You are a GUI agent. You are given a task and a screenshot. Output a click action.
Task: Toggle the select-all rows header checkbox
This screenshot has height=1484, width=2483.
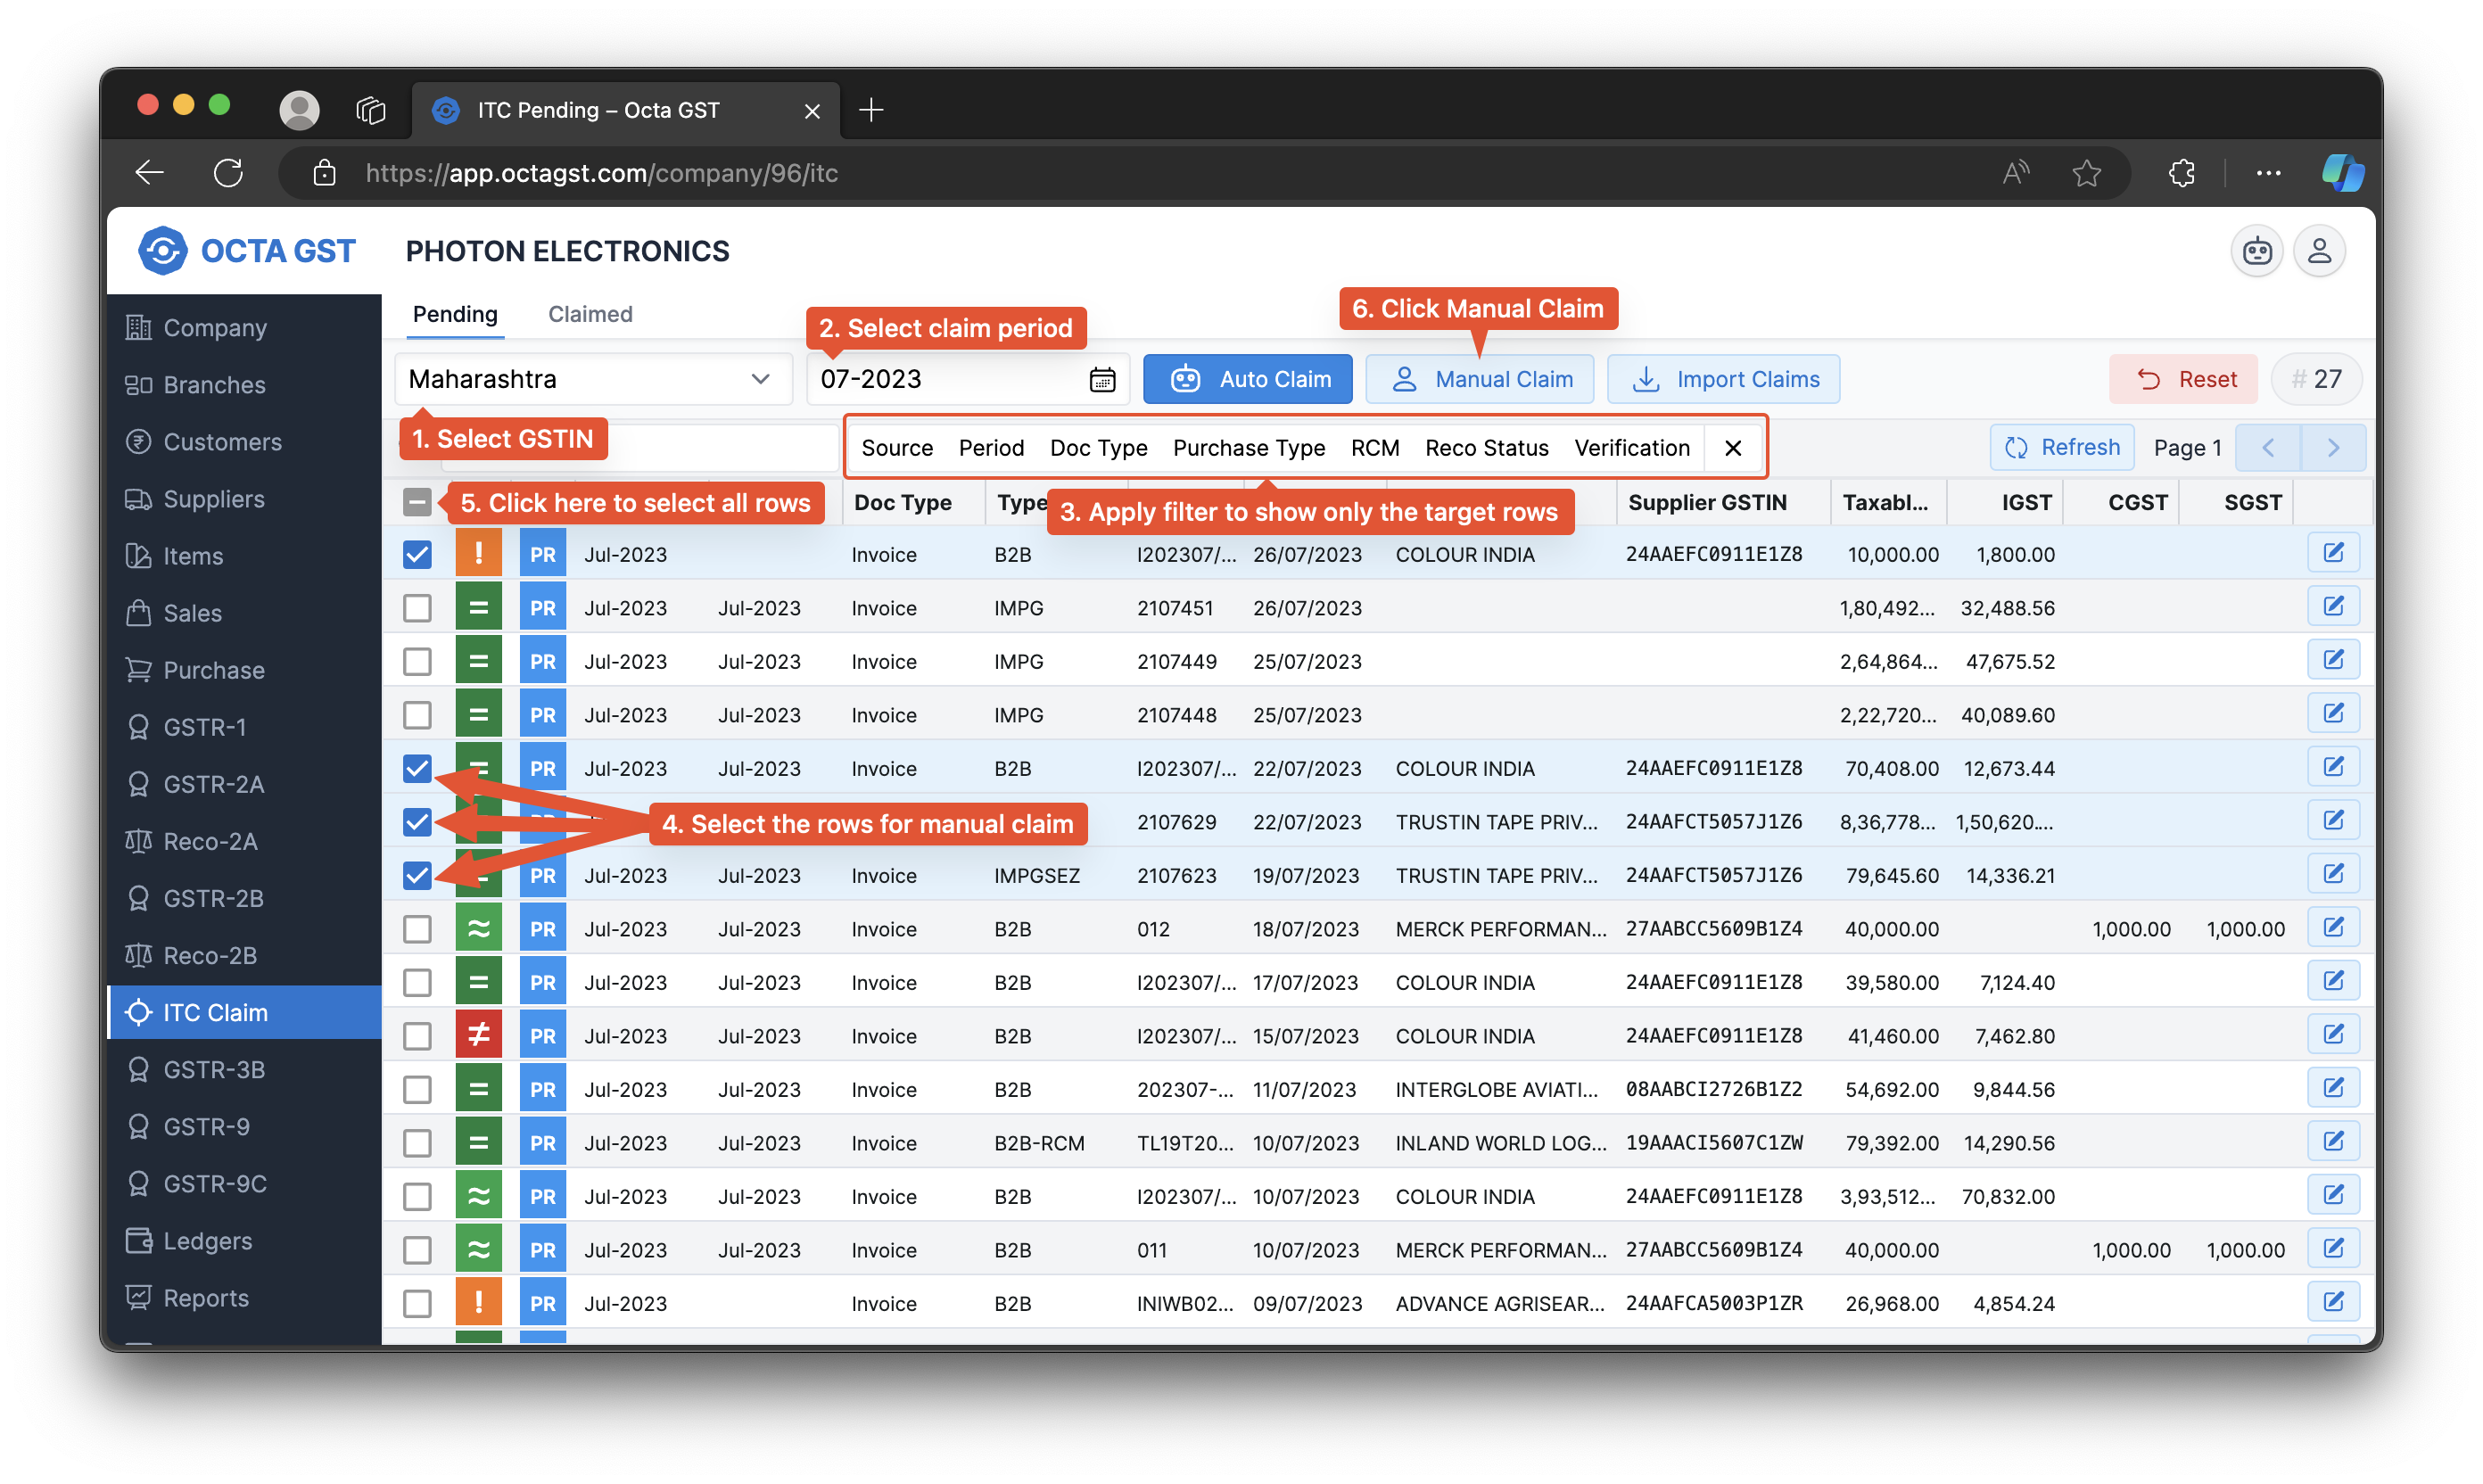pyautogui.click(x=417, y=502)
